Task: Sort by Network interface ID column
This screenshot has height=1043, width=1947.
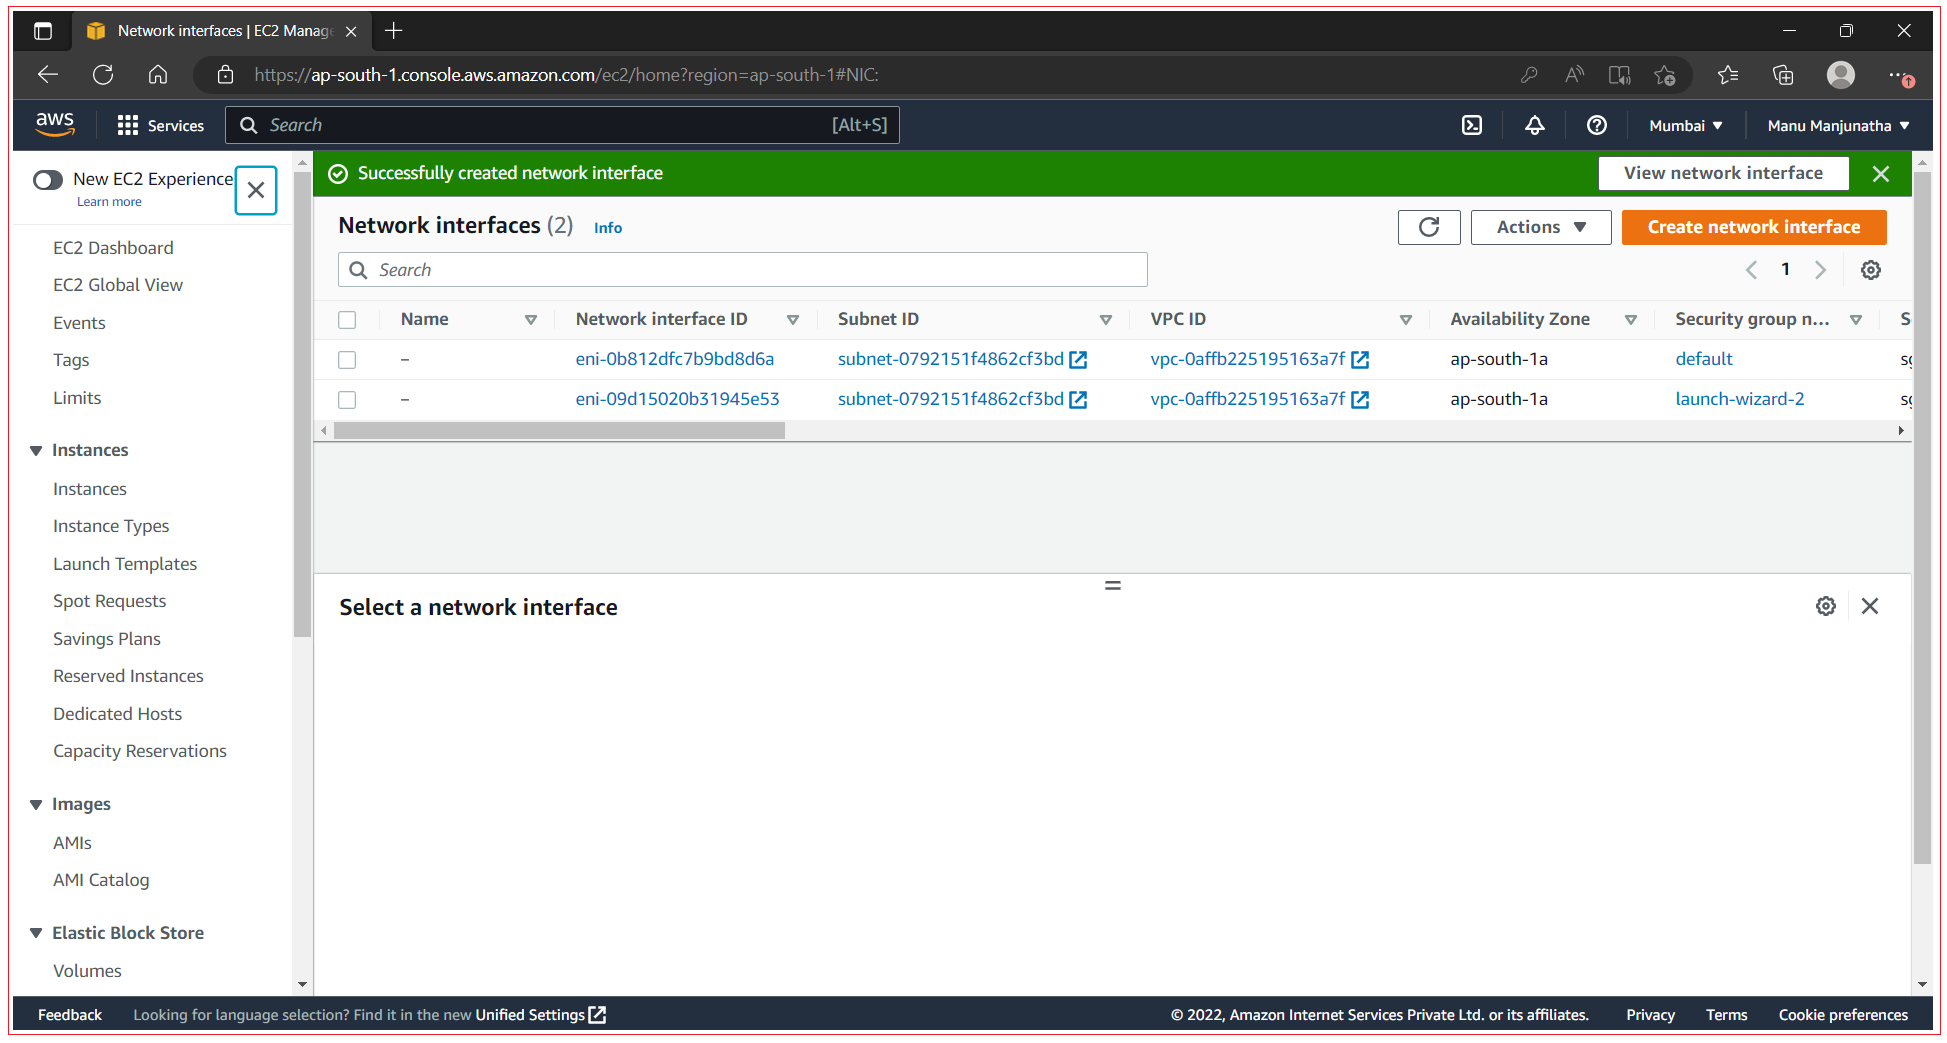Action: pyautogui.click(x=793, y=320)
